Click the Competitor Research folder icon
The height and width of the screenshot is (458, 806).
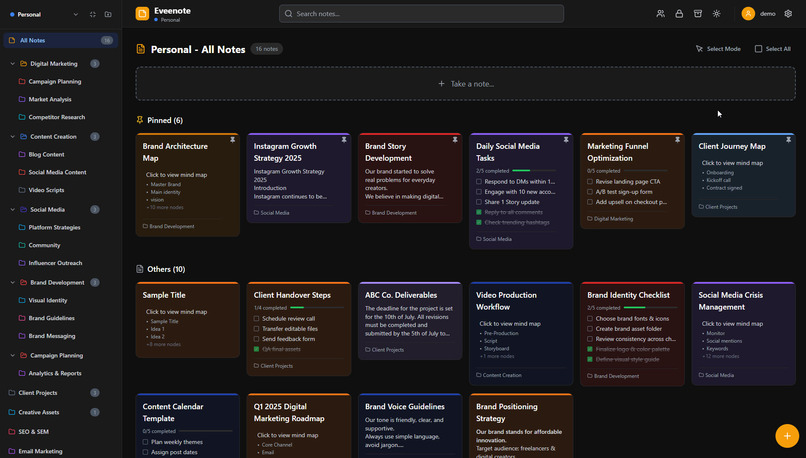tap(22, 117)
